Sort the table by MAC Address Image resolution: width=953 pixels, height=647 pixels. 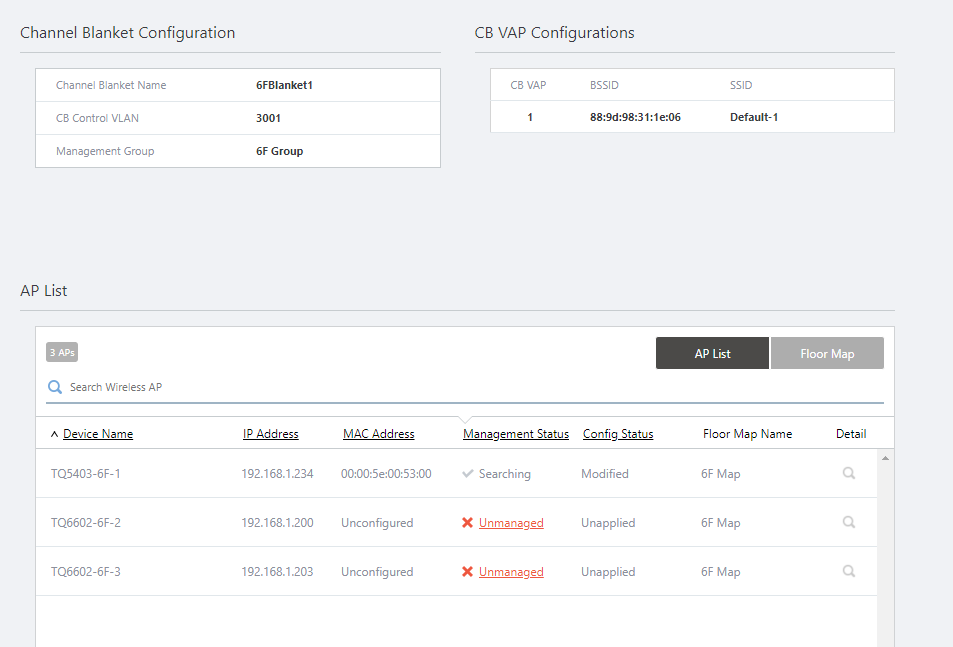[x=378, y=434]
